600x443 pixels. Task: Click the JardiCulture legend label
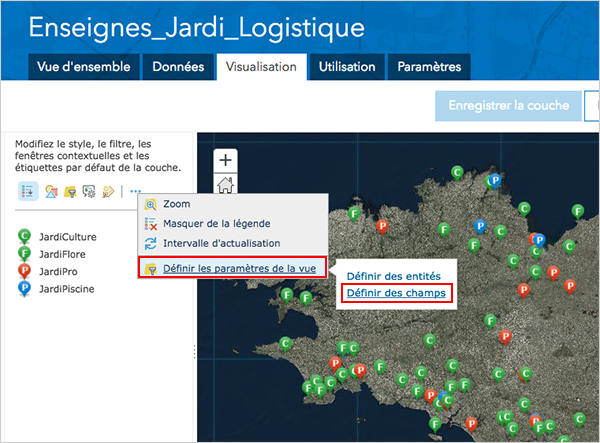pyautogui.click(x=68, y=237)
